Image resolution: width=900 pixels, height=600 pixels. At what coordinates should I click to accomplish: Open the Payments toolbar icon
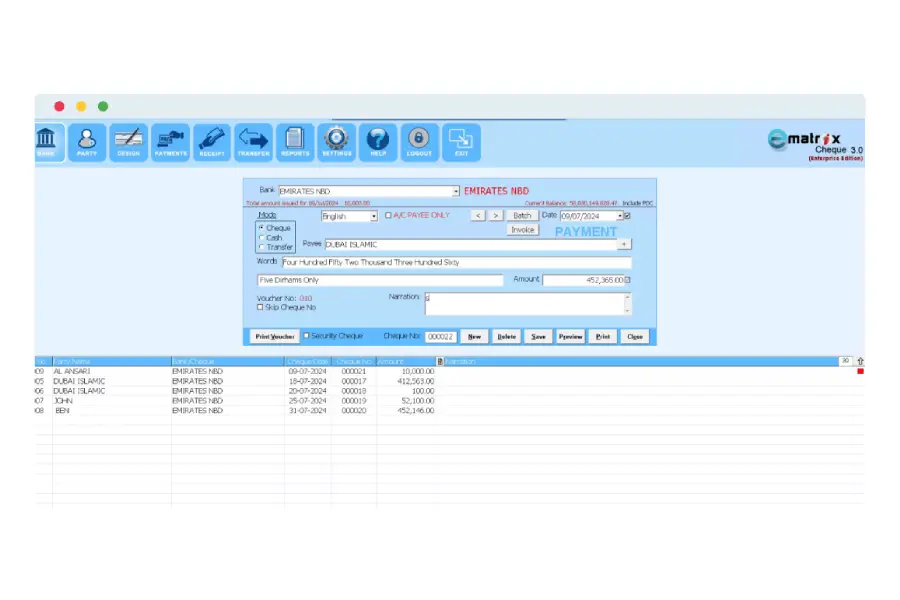171,141
